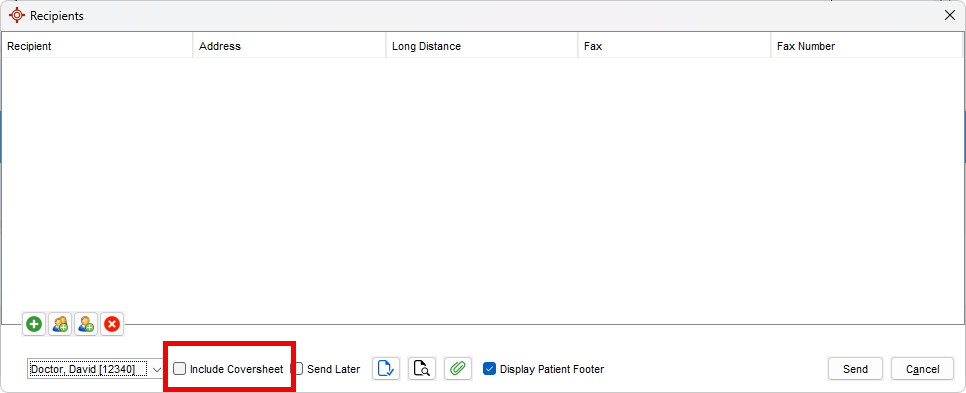Screen dimensions: 966x393
Task: Click the Fax column header
Action: [x=674, y=46]
